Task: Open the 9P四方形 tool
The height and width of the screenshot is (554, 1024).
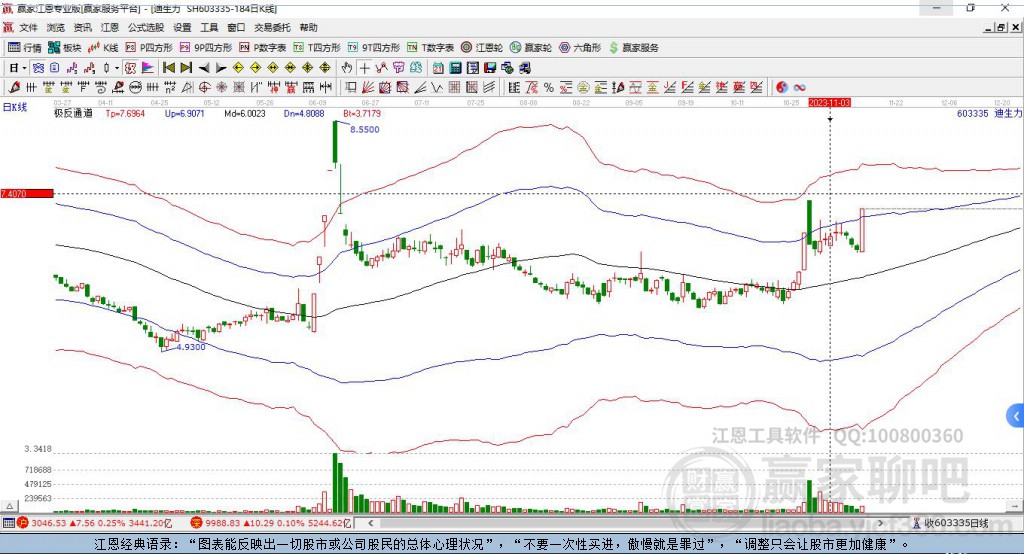Action: pos(206,48)
